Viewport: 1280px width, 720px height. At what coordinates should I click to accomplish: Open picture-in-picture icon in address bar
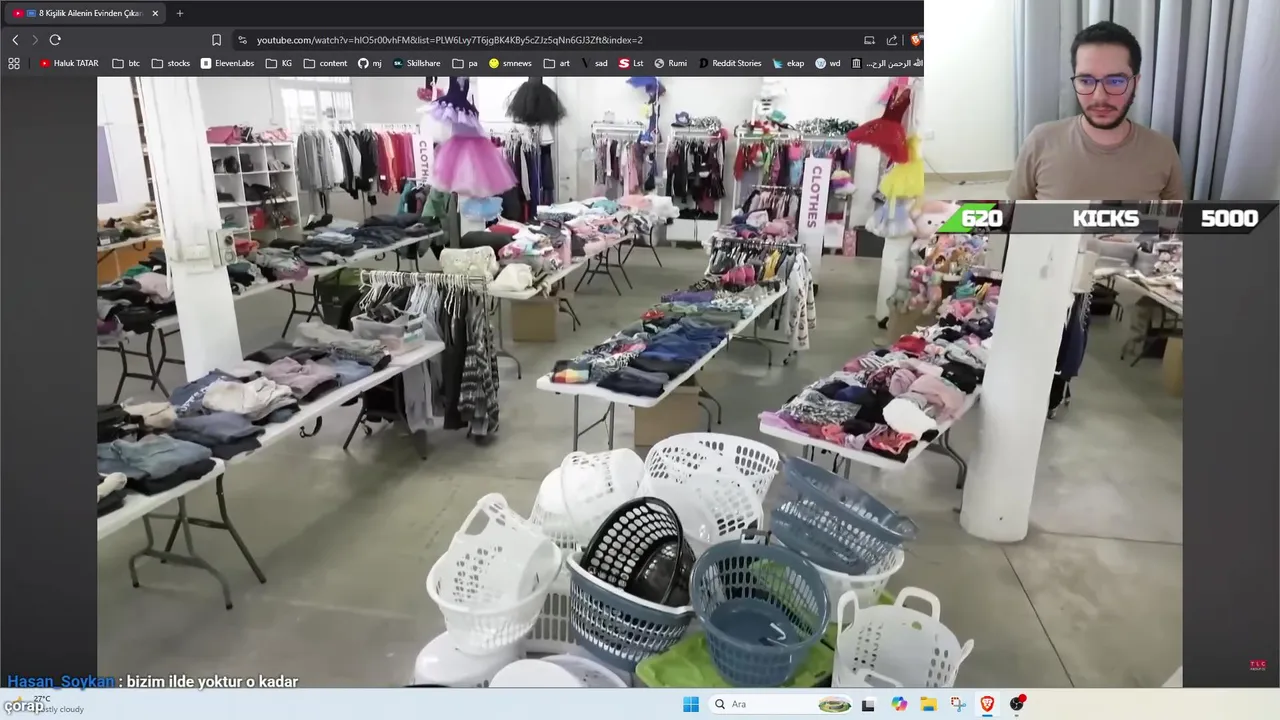[x=869, y=40]
